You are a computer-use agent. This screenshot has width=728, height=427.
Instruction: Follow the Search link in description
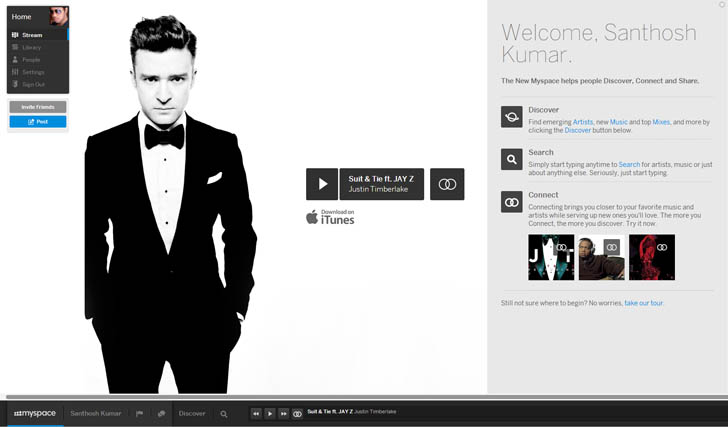coord(629,164)
